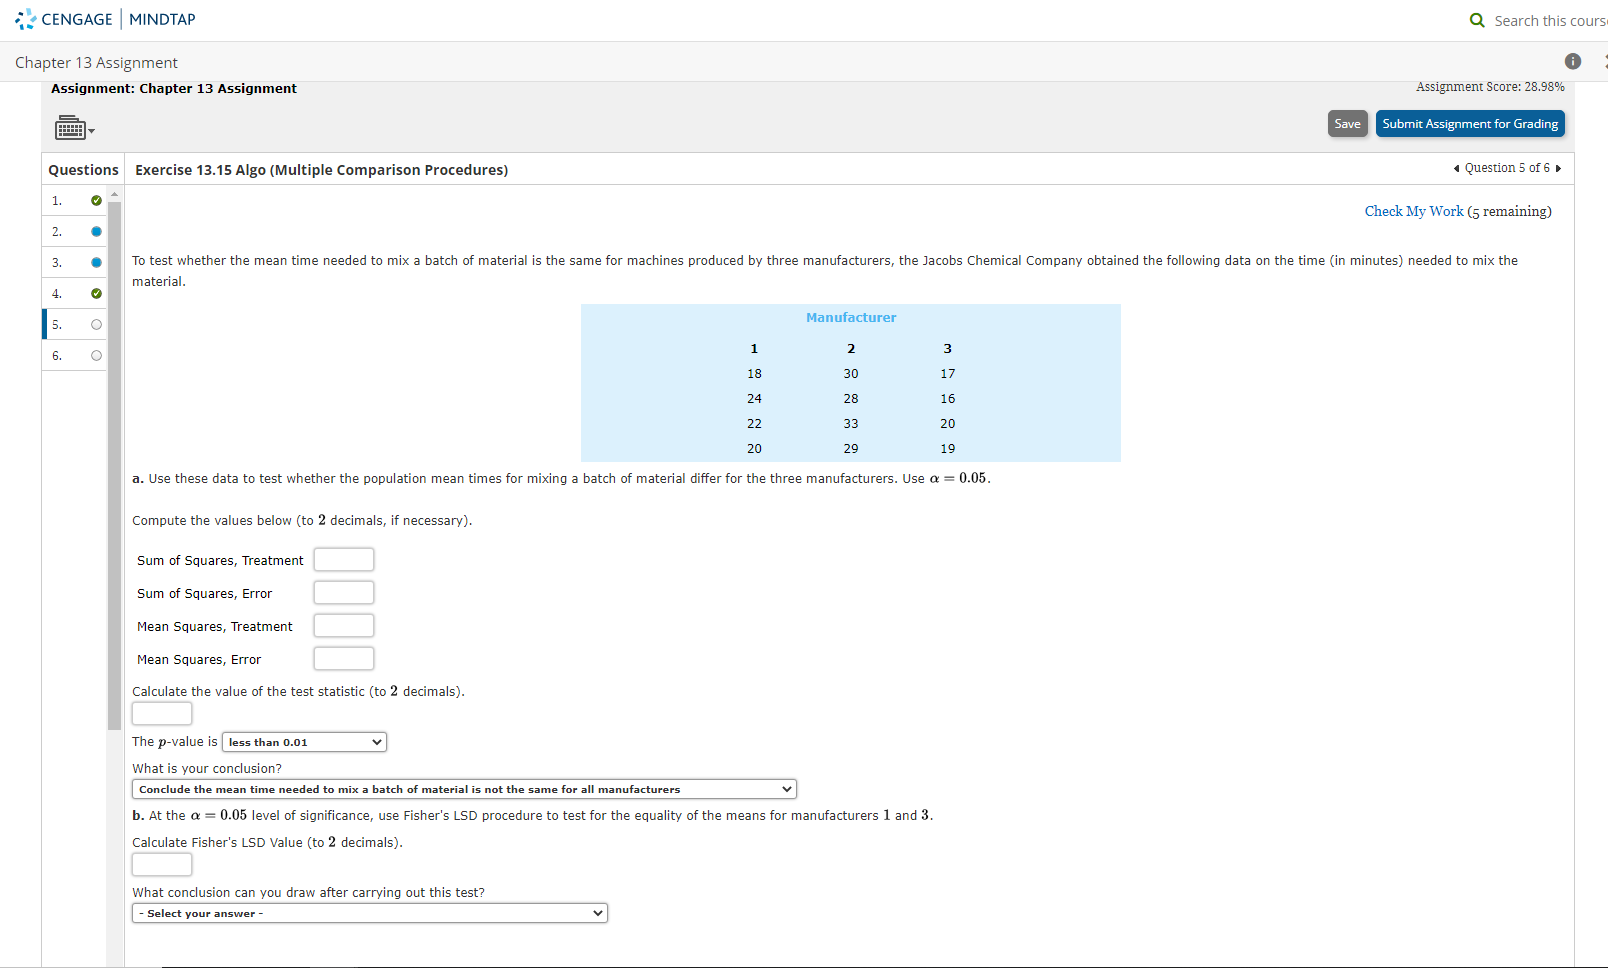This screenshot has width=1608, height=968.
Task: Click table value 18 under manufacturer 1
Action: [x=754, y=374]
